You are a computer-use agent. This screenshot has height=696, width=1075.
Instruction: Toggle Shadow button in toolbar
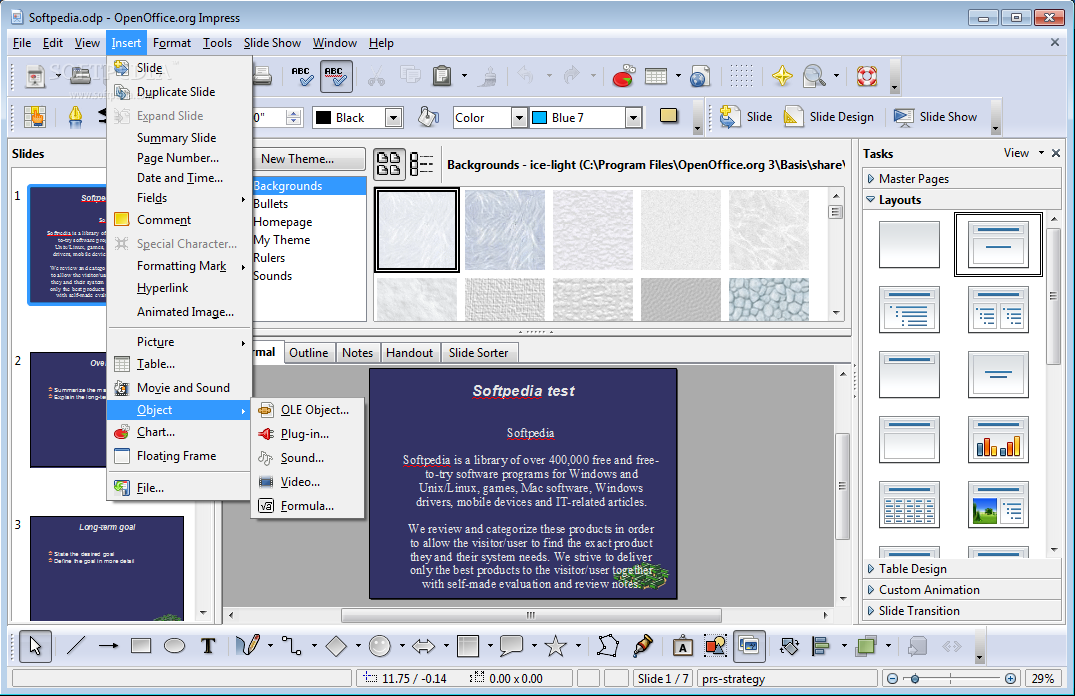[668, 116]
